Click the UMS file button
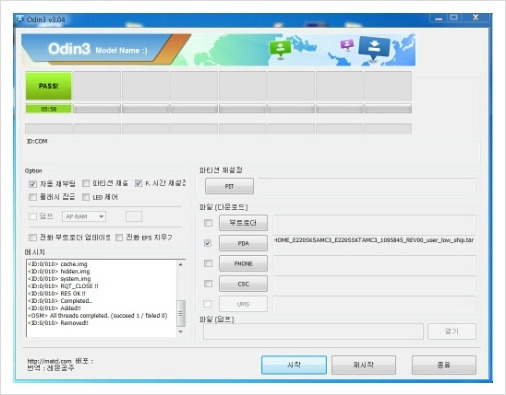 coord(243,304)
